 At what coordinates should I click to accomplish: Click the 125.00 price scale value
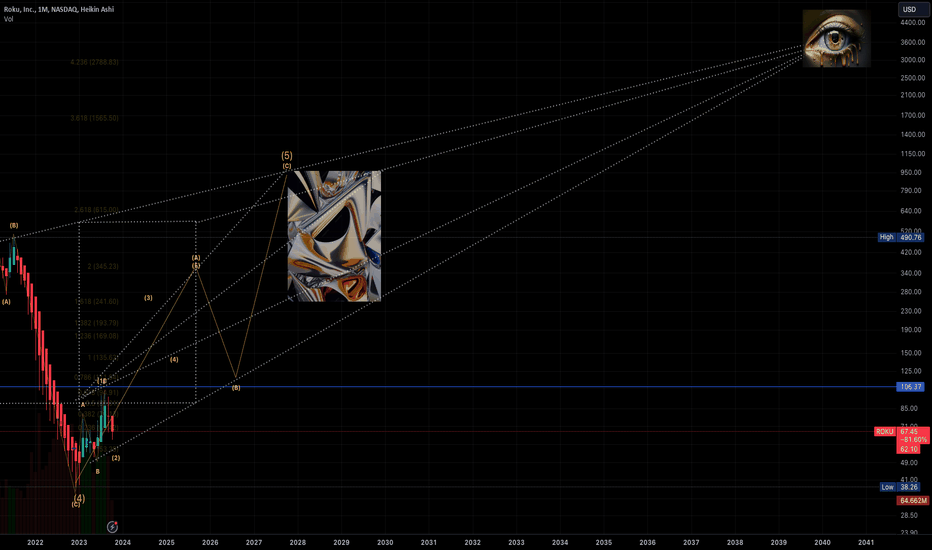913,371
